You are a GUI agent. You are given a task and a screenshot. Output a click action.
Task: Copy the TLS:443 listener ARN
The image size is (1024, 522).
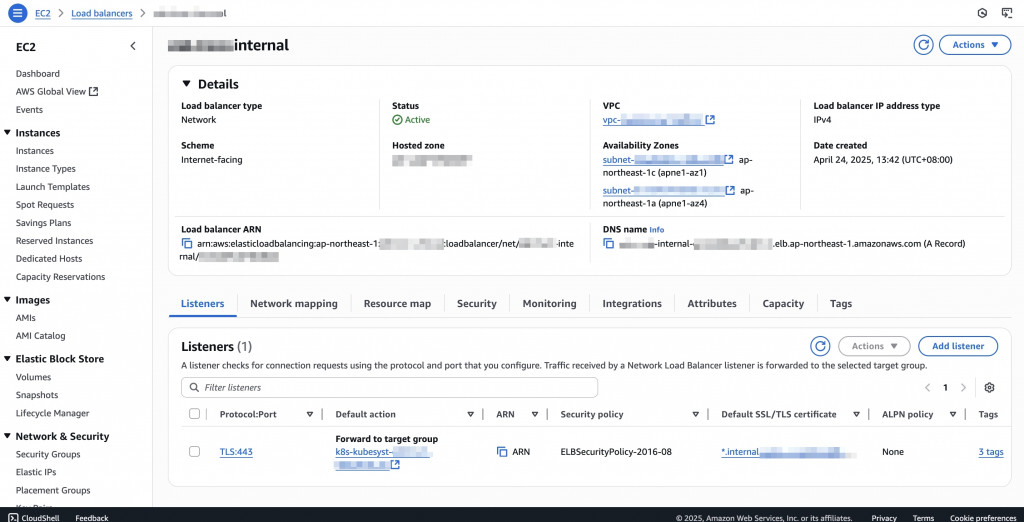pos(502,451)
